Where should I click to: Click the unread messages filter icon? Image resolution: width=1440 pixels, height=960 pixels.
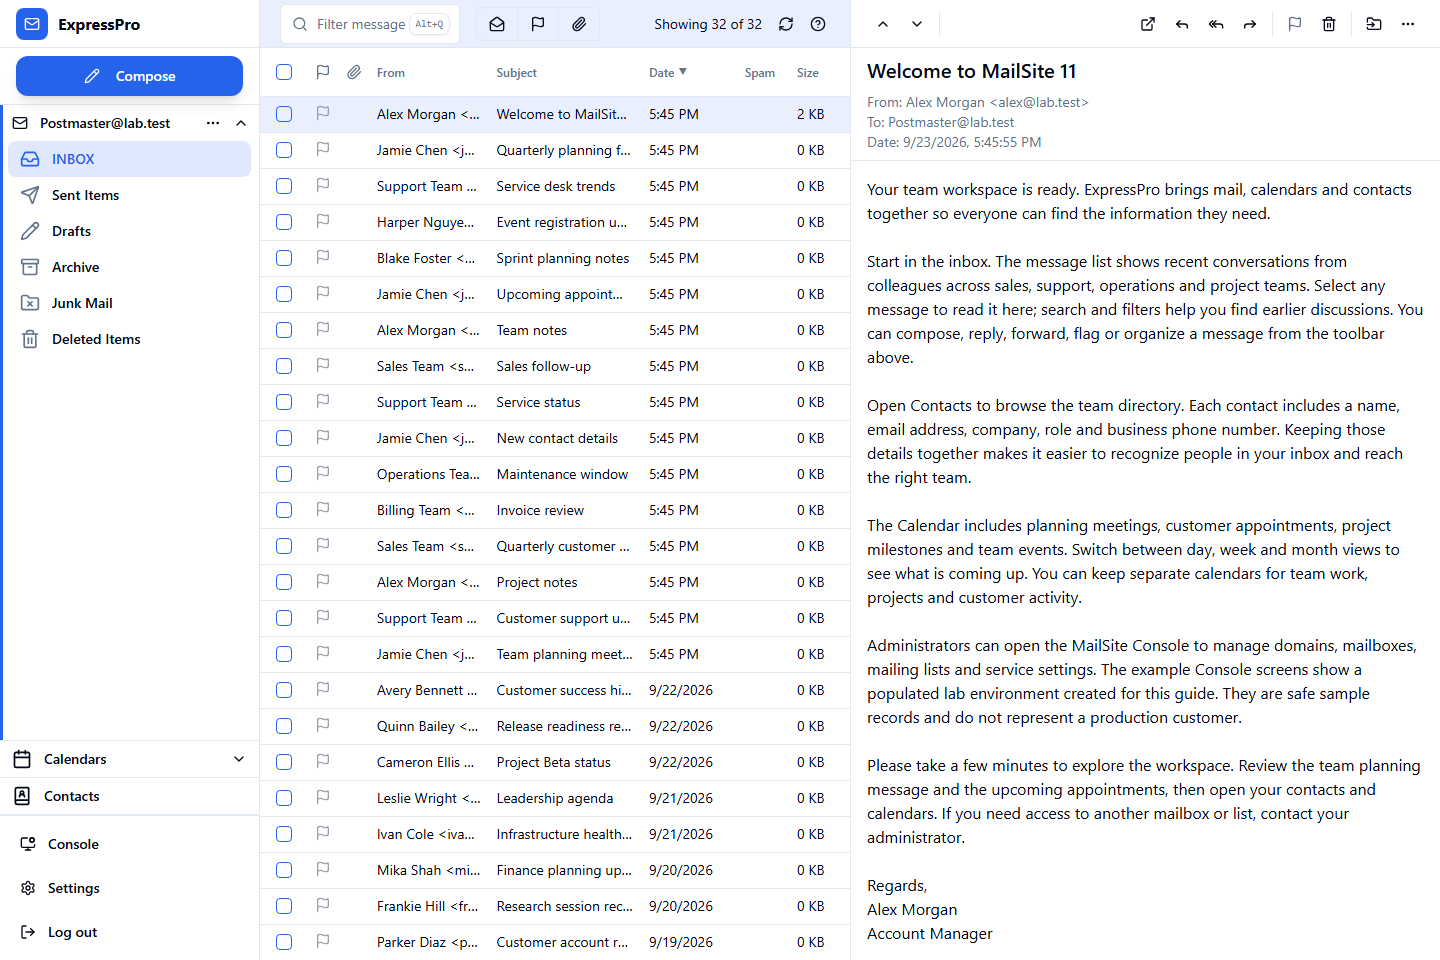tap(497, 24)
